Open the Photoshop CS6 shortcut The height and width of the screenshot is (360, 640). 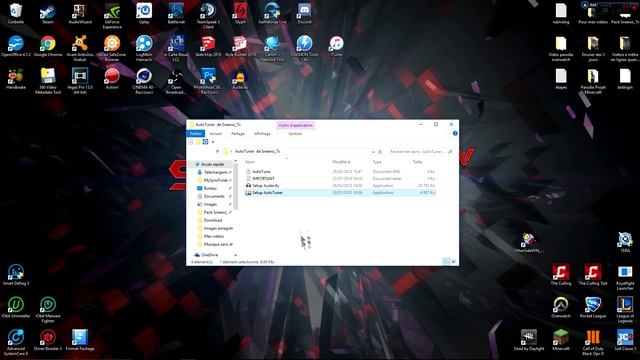coord(208,81)
